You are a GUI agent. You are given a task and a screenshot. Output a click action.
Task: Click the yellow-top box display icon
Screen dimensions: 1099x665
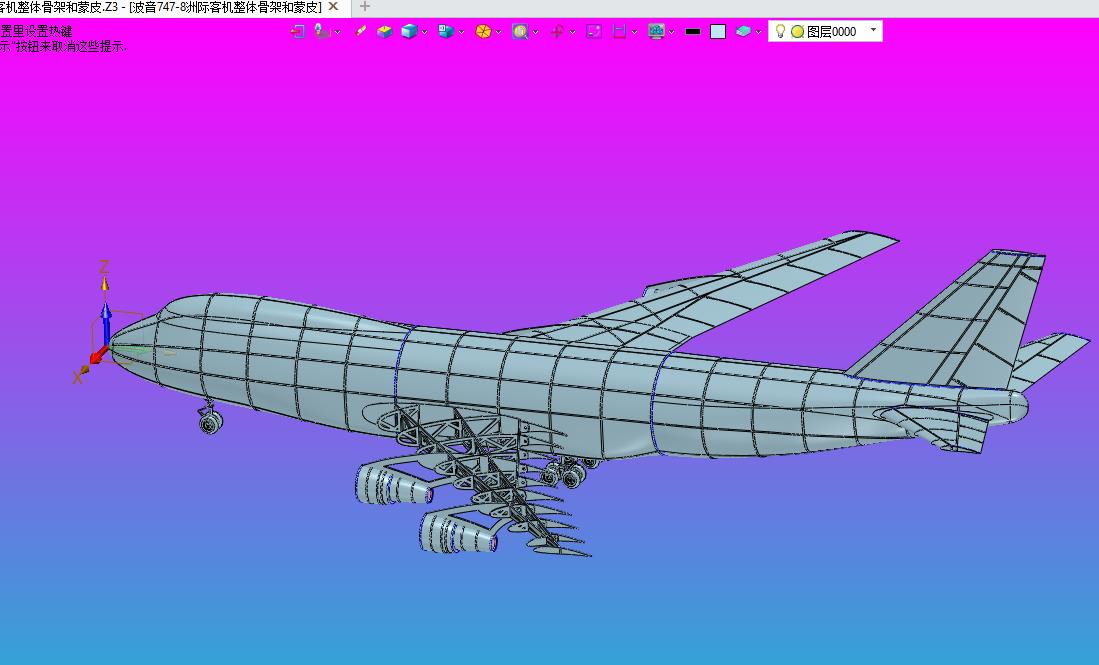(384, 32)
